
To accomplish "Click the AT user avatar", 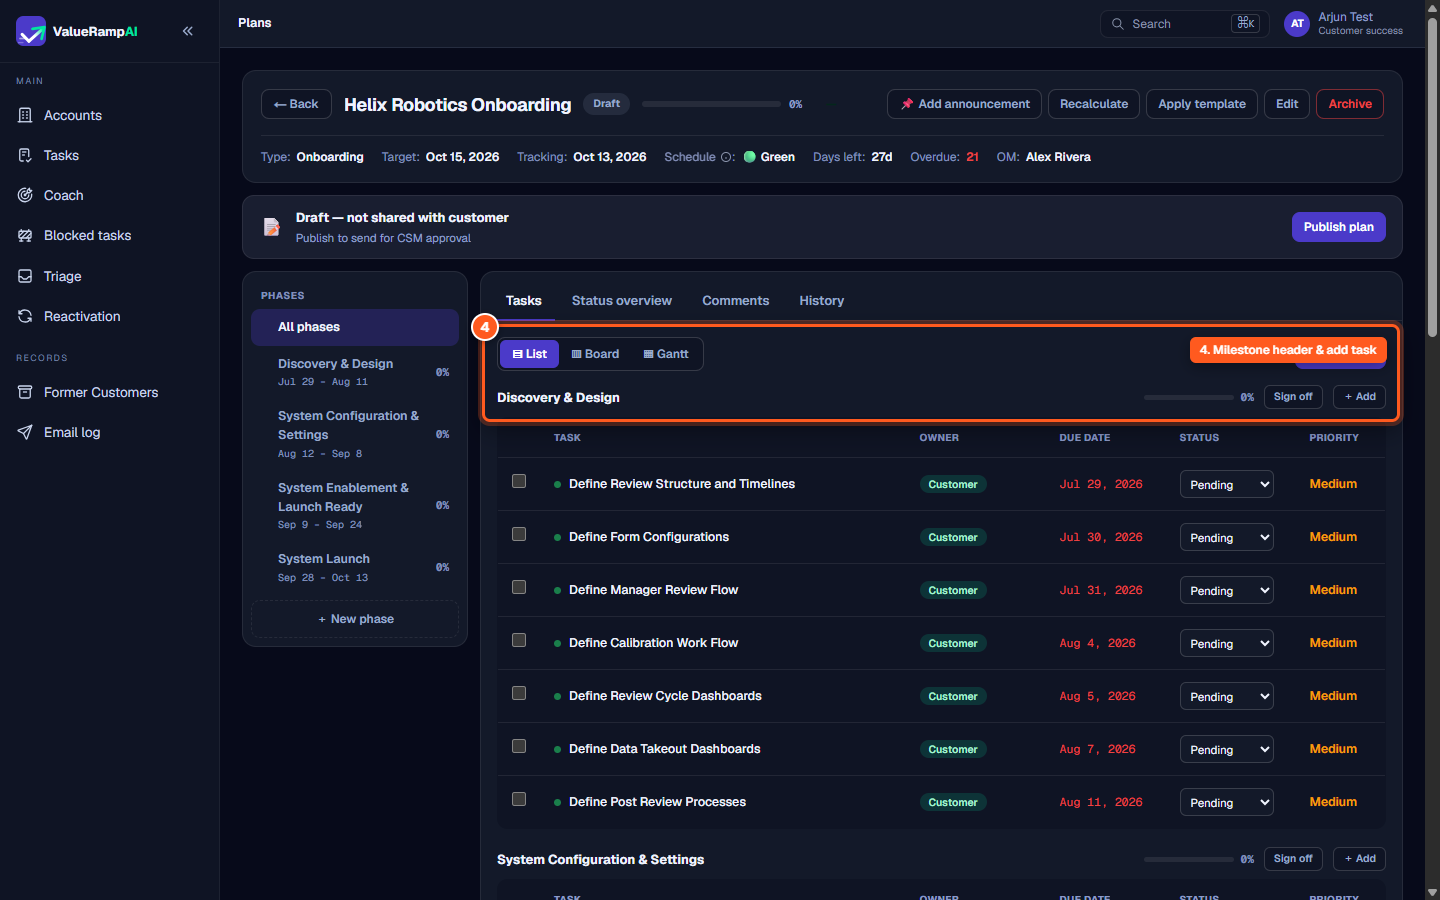I will [x=1297, y=24].
